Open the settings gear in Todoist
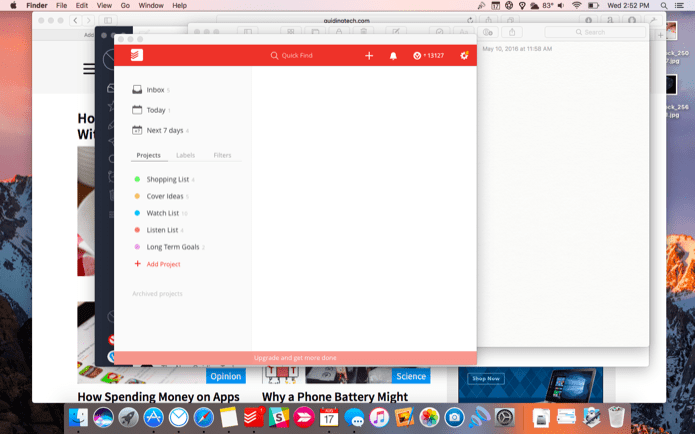The image size is (695, 434). [464, 55]
